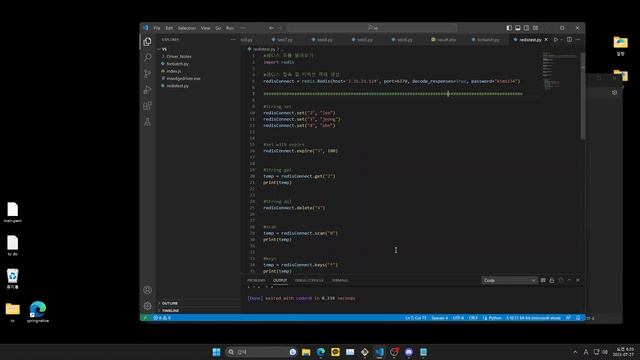The width and height of the screenshot is (640, 360).
Task: Click the Windows taskbar search box
Action: (x=261, y=352)
